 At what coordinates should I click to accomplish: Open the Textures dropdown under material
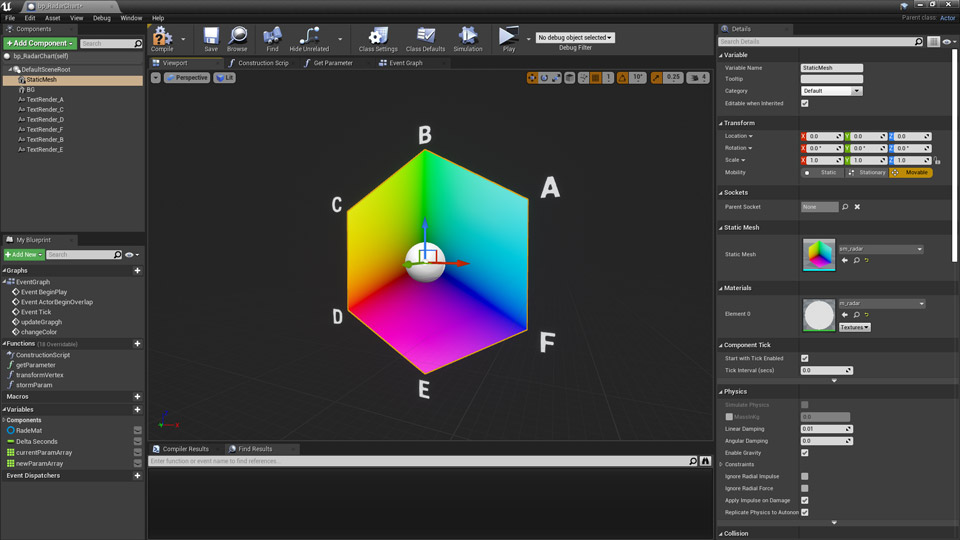[855, 328]
